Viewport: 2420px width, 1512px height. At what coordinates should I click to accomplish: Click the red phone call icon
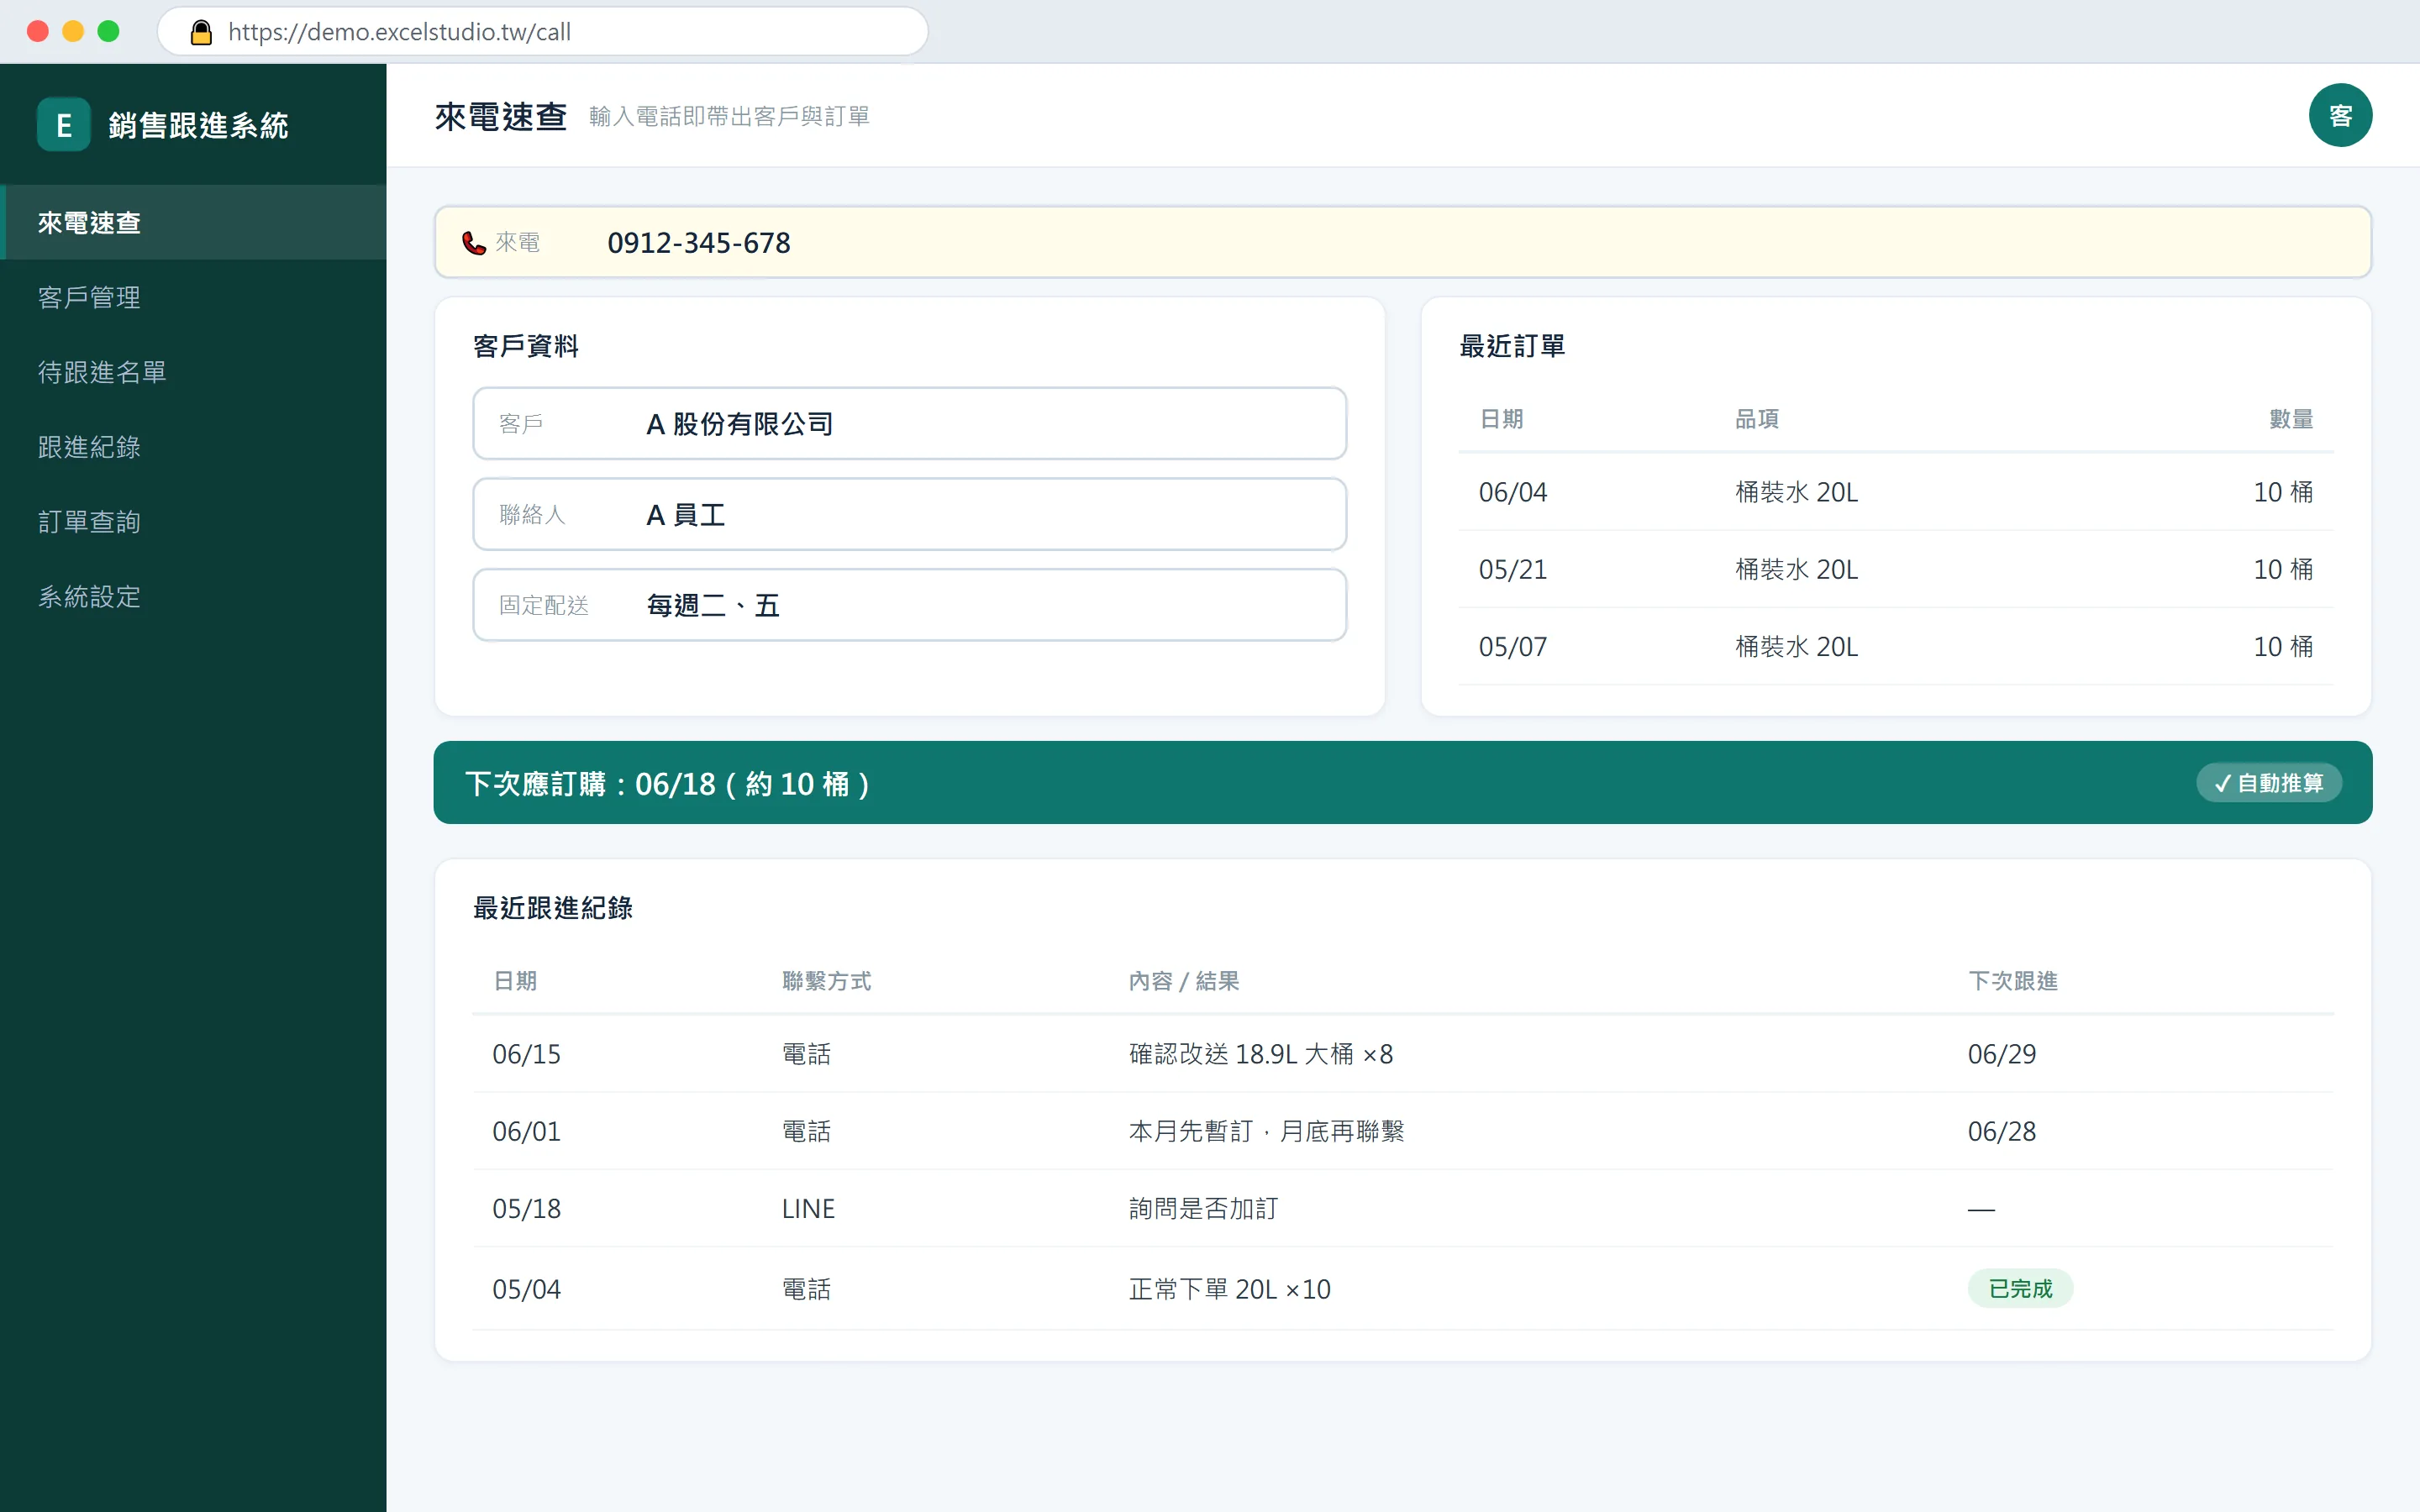point(473,243)
